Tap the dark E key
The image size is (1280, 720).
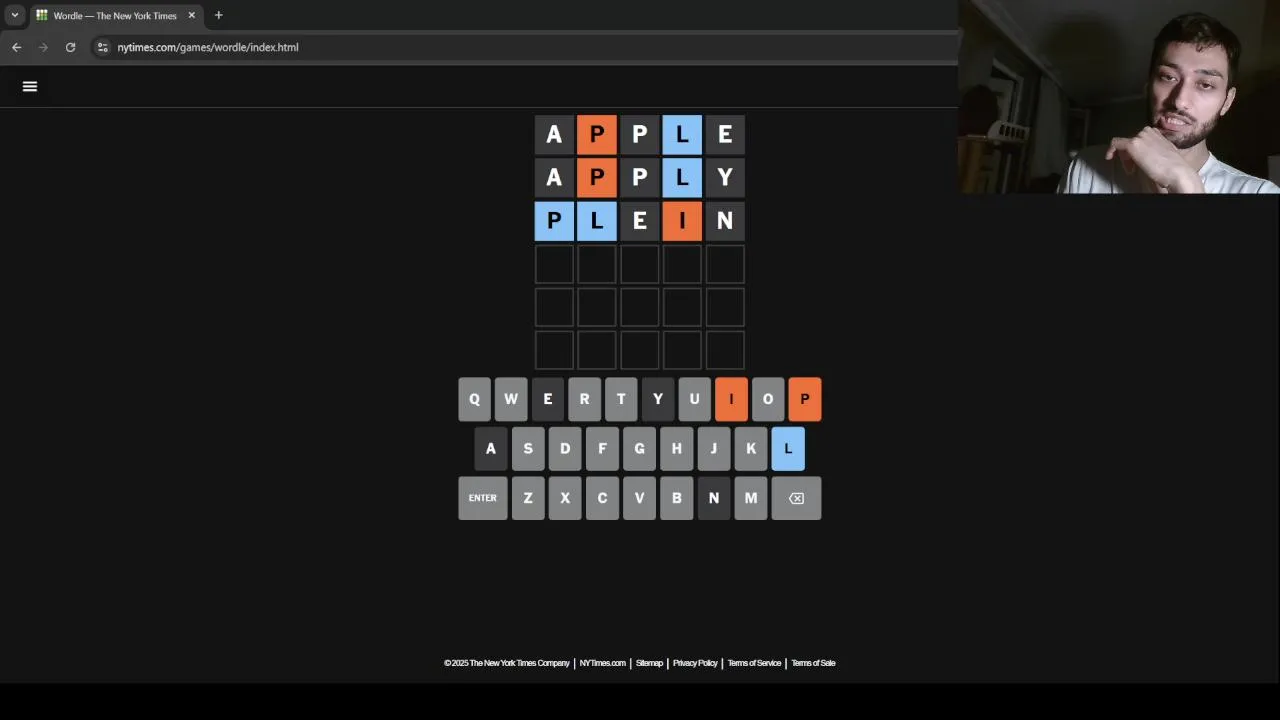[548, 399]
